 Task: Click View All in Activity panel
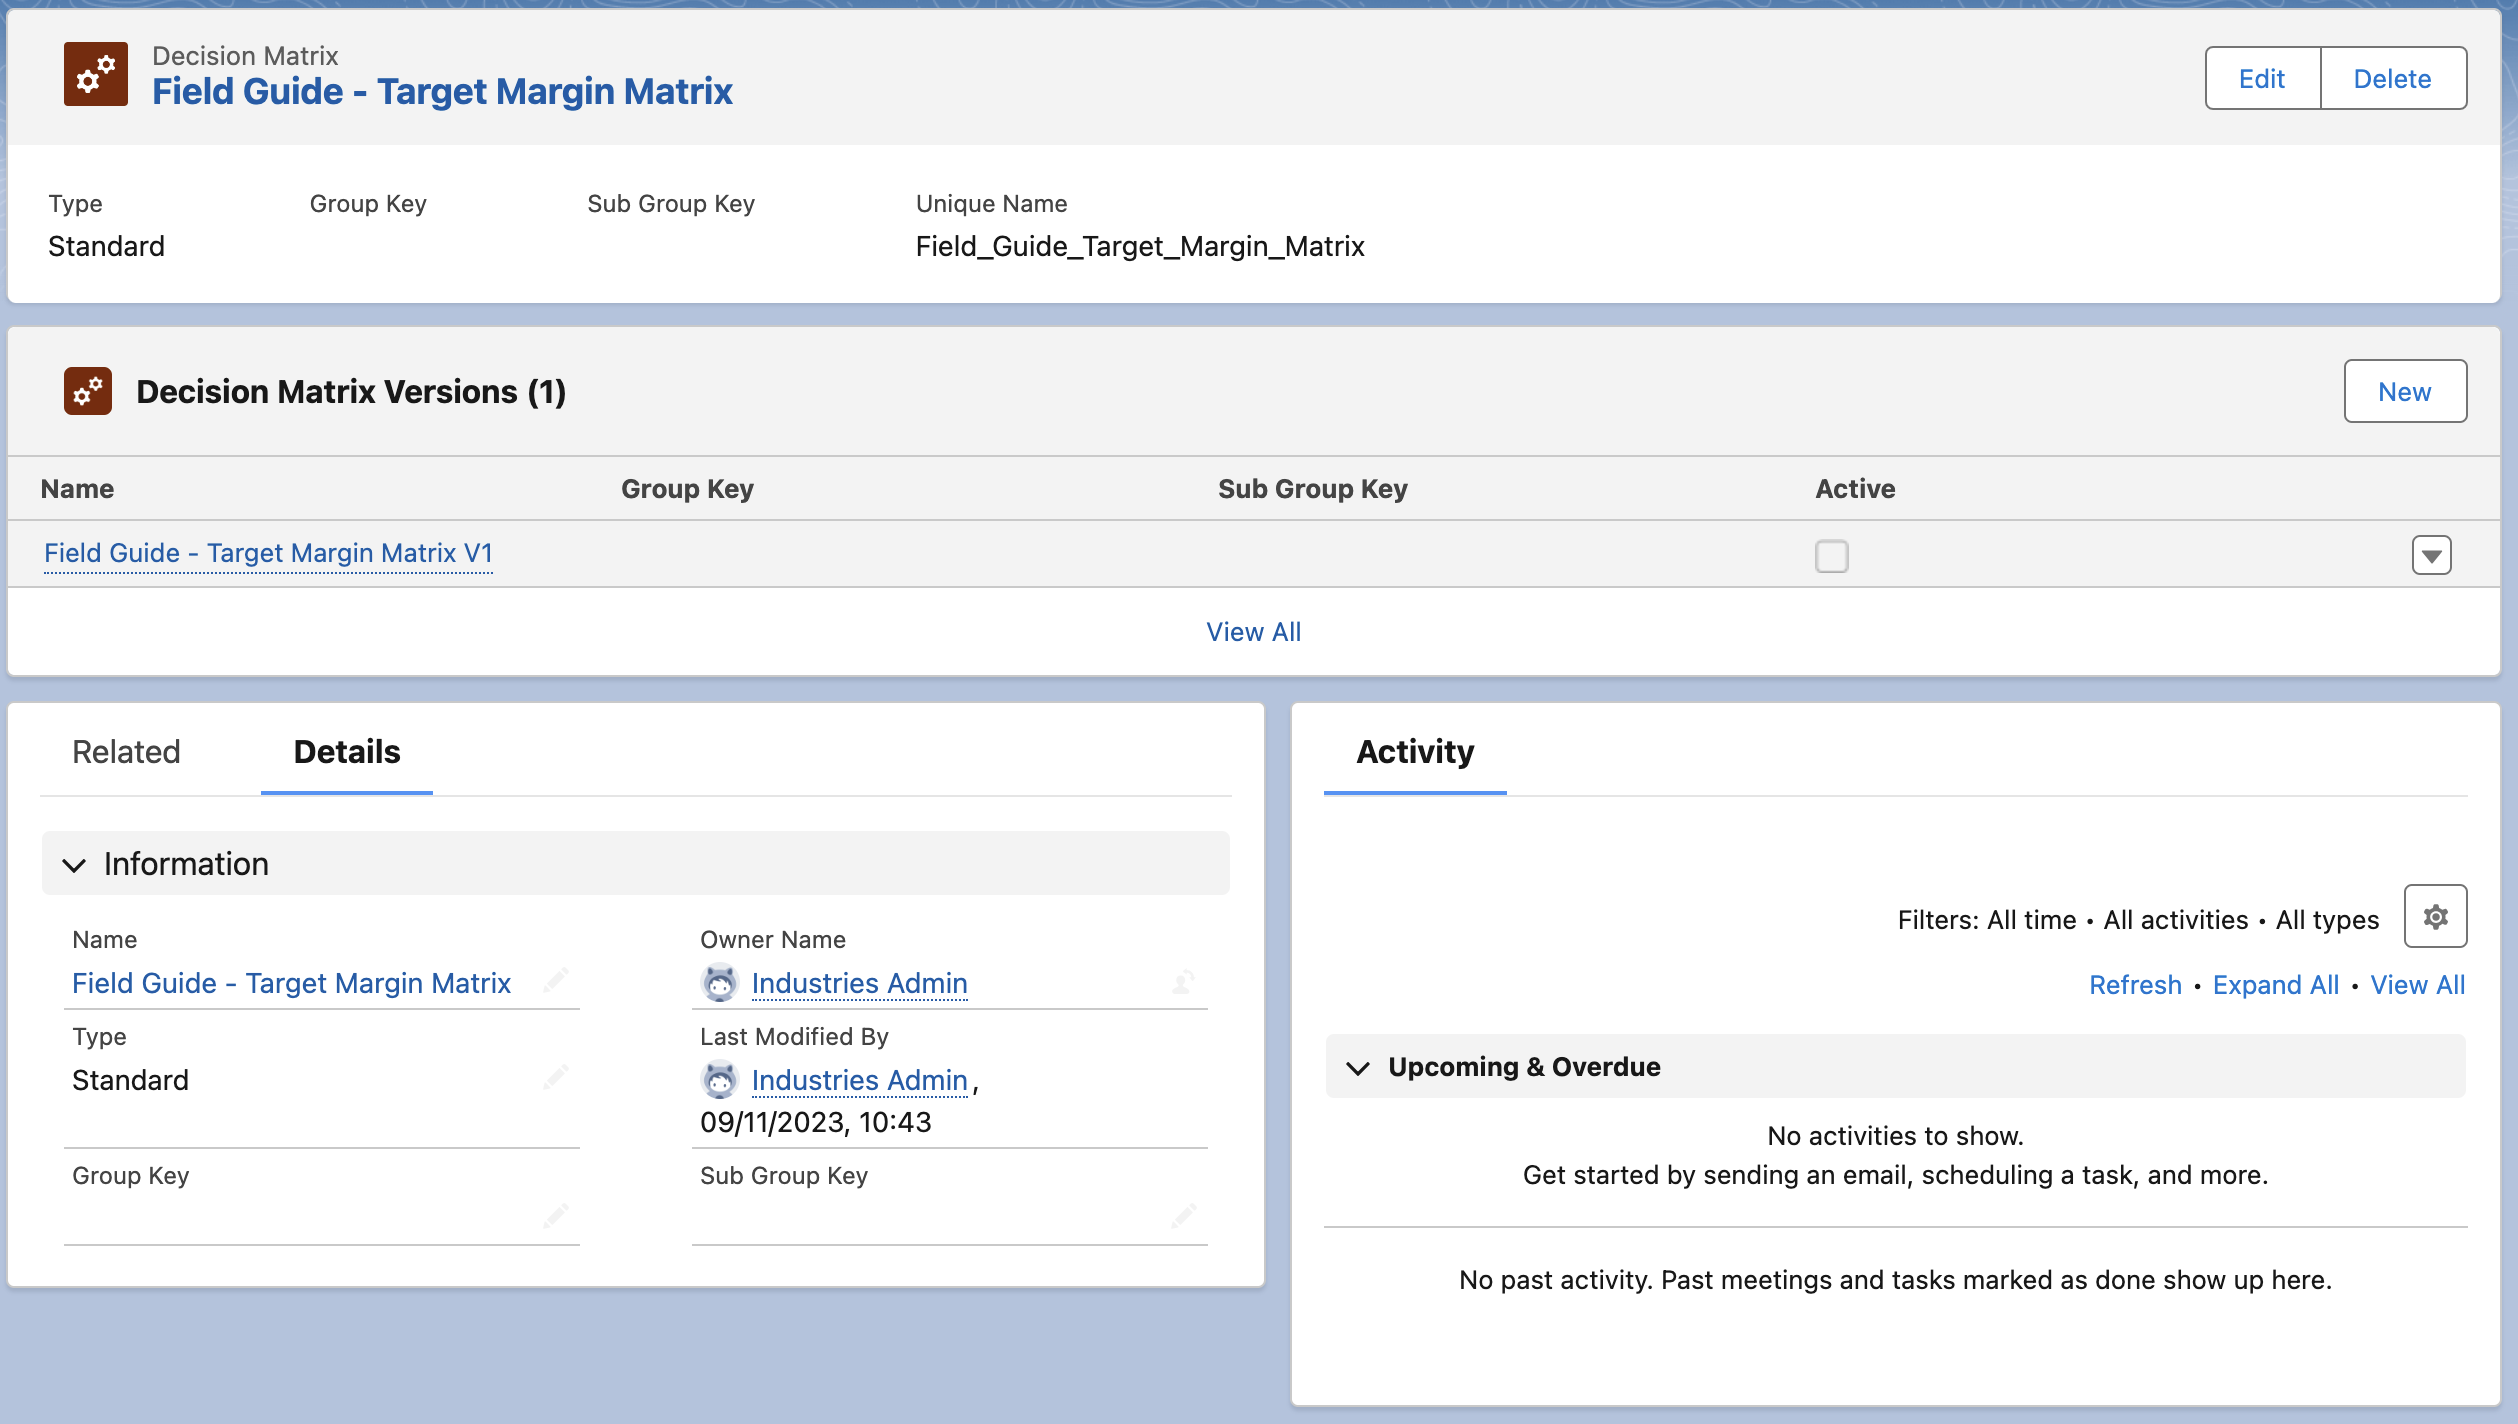coord(2418,985)
